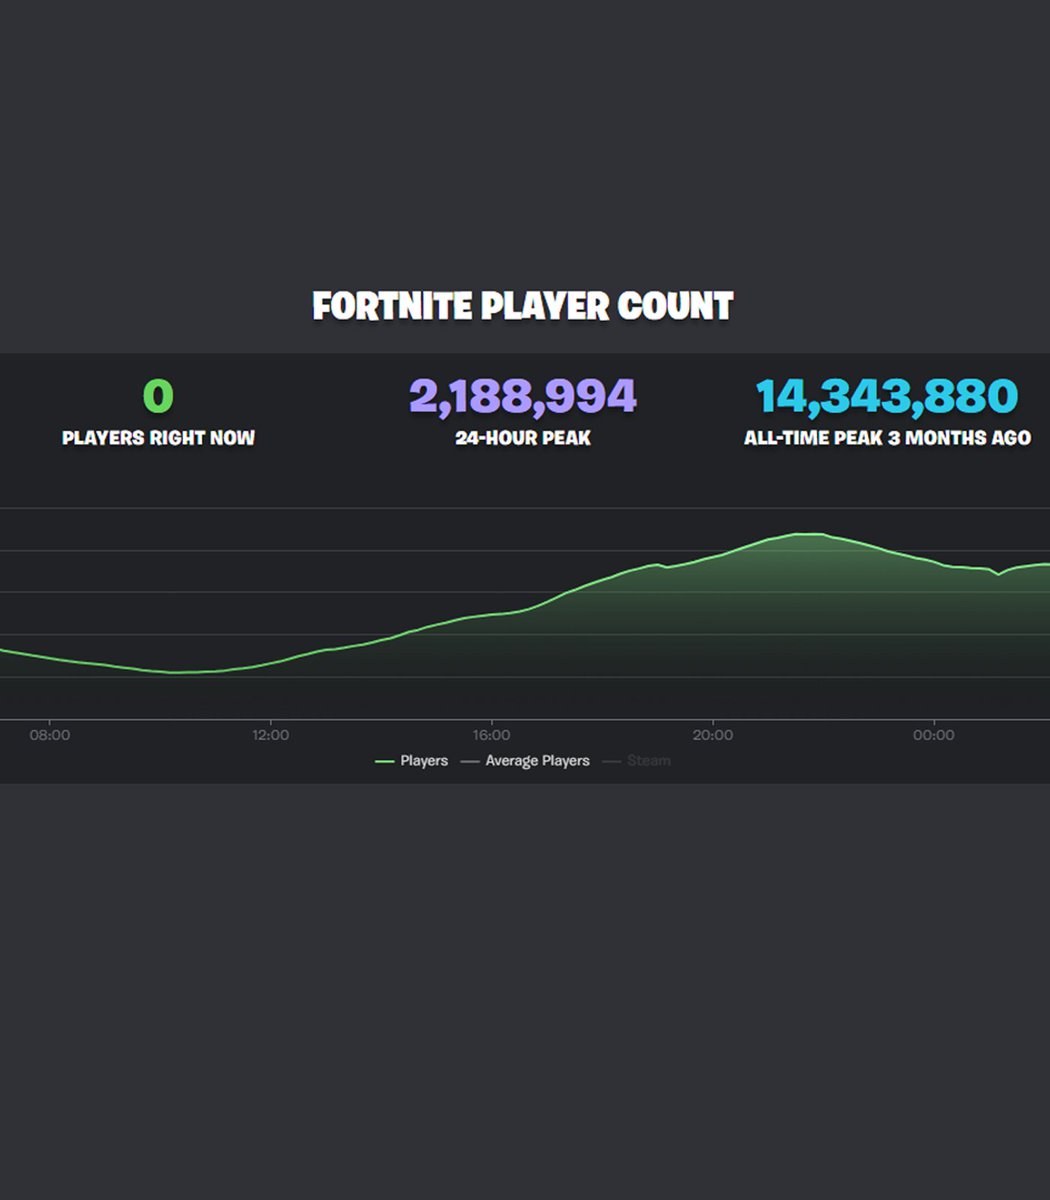
Task: Click the 08:00 time axis label
Action: 50,735
